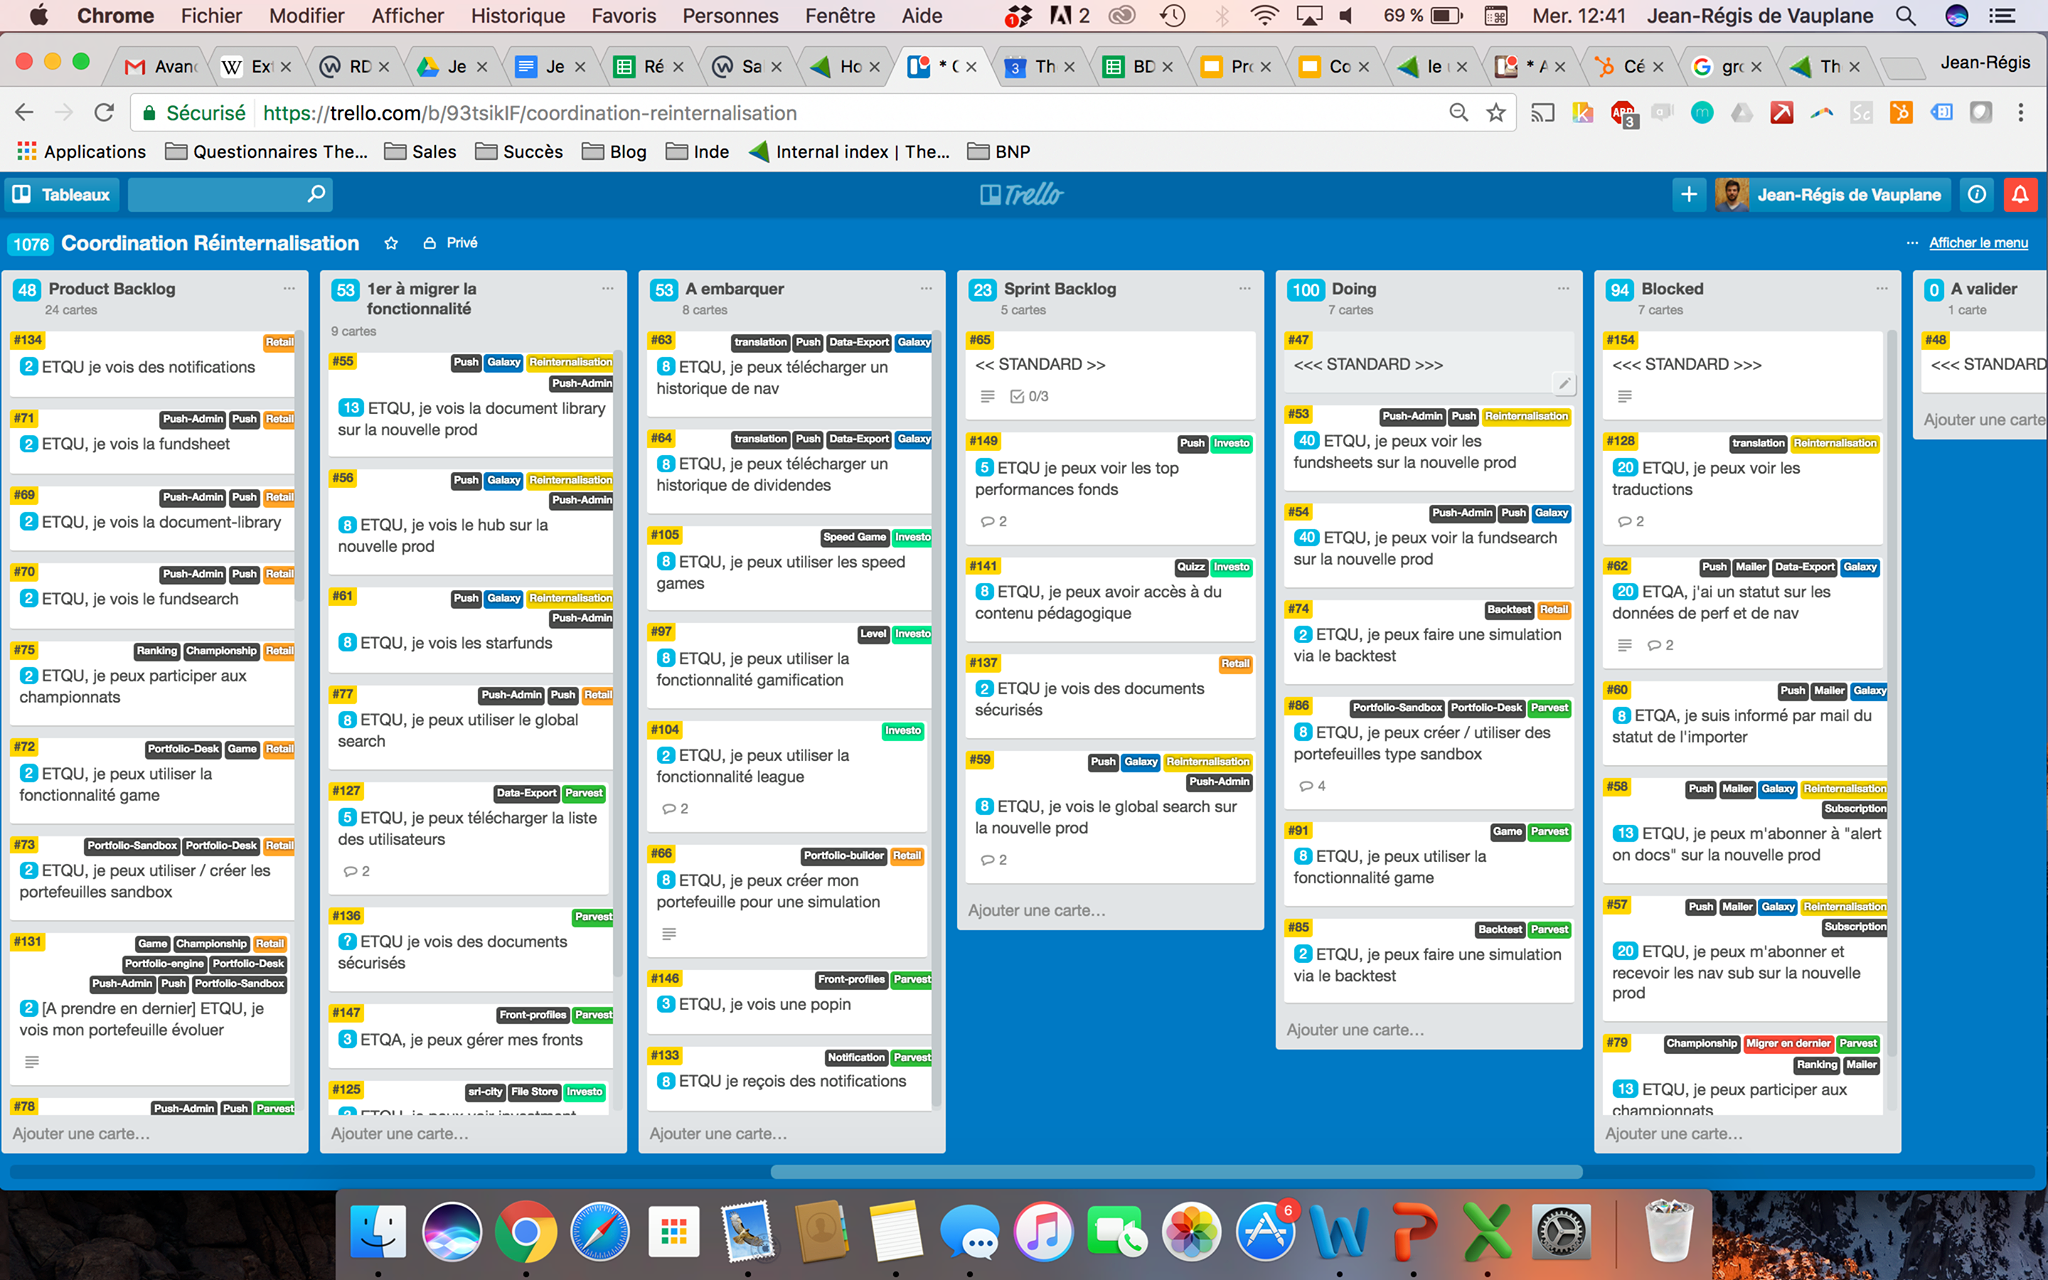2048x1280 pixels.
Task: Open the Historique menu in menu bar
Action: click(518, 16)
